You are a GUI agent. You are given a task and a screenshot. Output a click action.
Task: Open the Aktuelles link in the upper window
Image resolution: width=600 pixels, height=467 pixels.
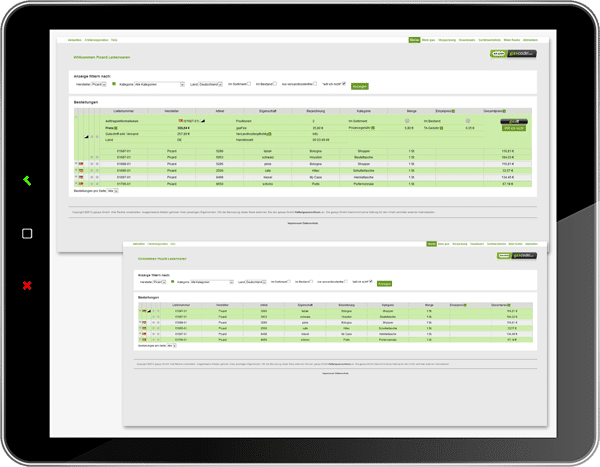point(75,40)
